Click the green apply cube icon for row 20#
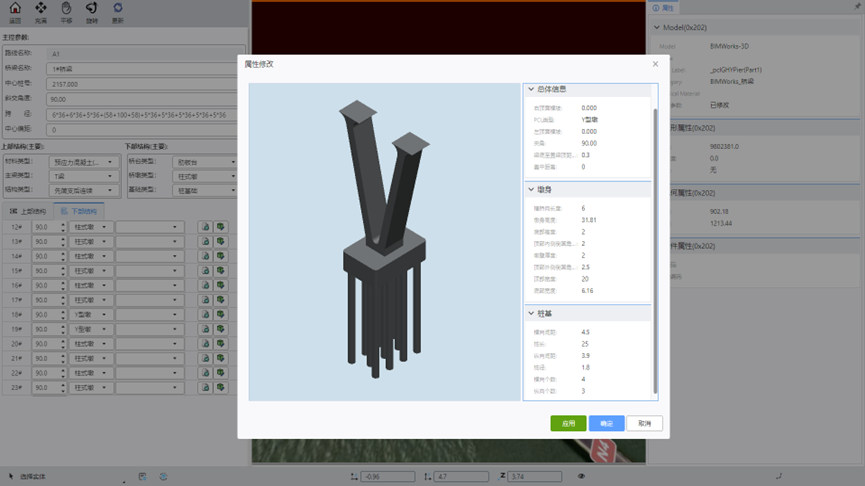This screenshot has height=486, width=865. [221, 344]
